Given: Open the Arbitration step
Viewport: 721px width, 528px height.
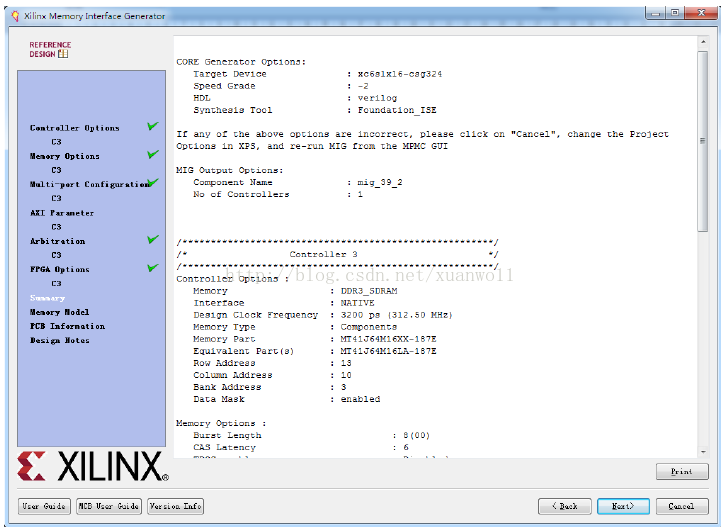Looking at the screenshot, I should [x=57, y=241].
